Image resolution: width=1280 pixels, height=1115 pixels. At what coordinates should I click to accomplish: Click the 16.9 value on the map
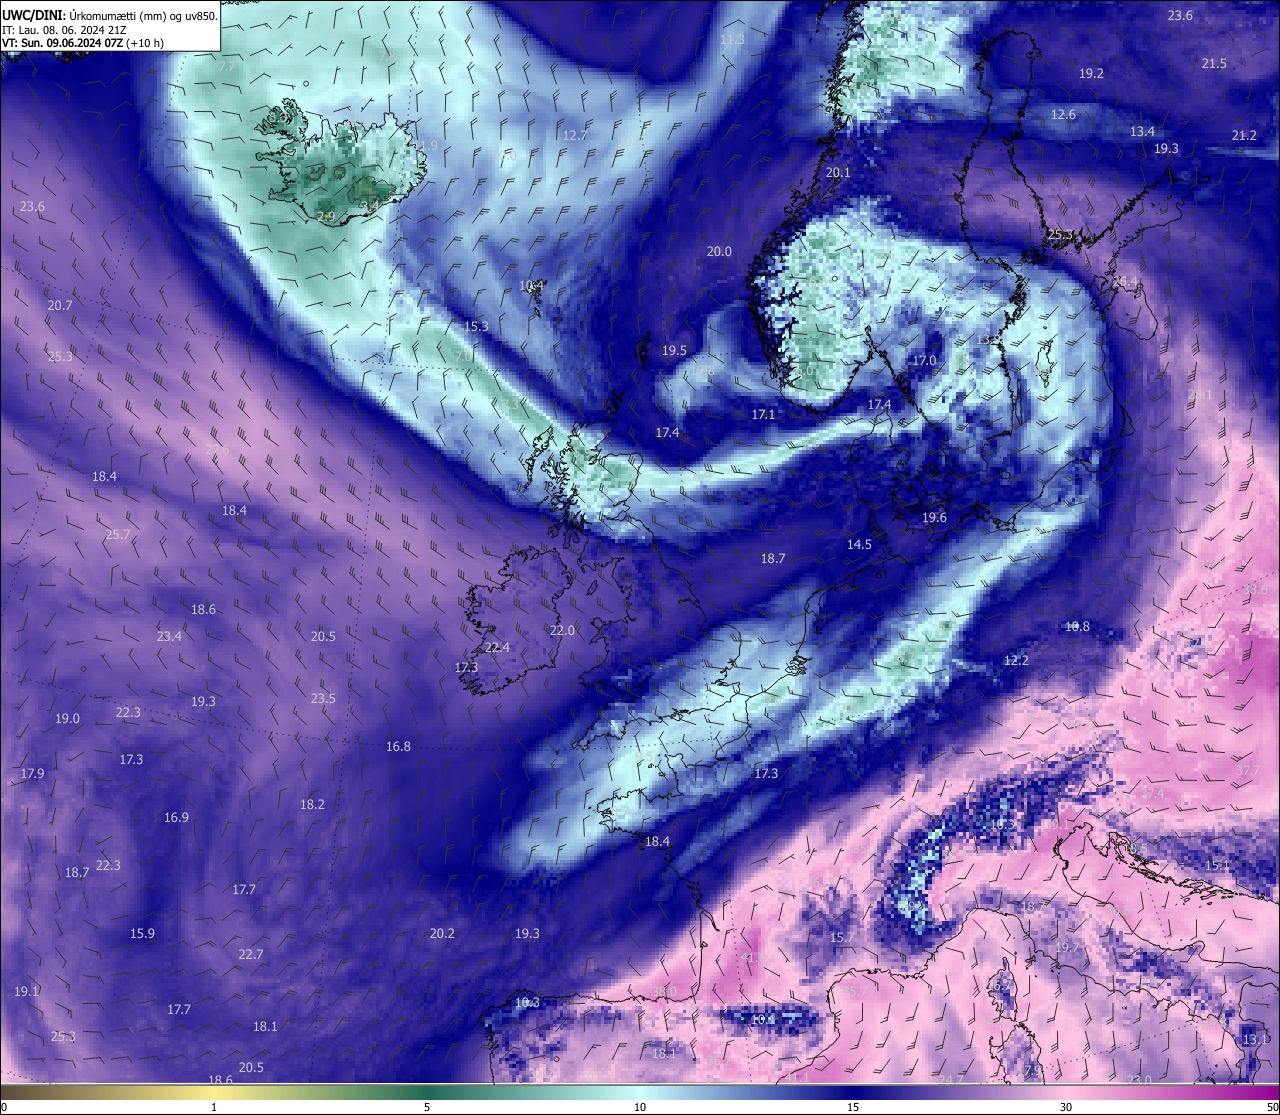[x=176, y=817]
